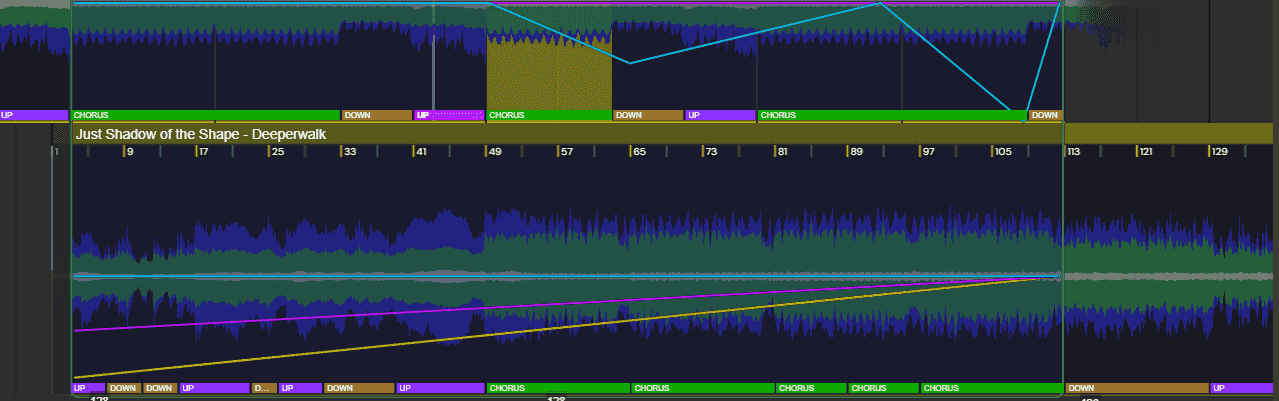Click the dotted UP segment in top track

click(448, 115)
